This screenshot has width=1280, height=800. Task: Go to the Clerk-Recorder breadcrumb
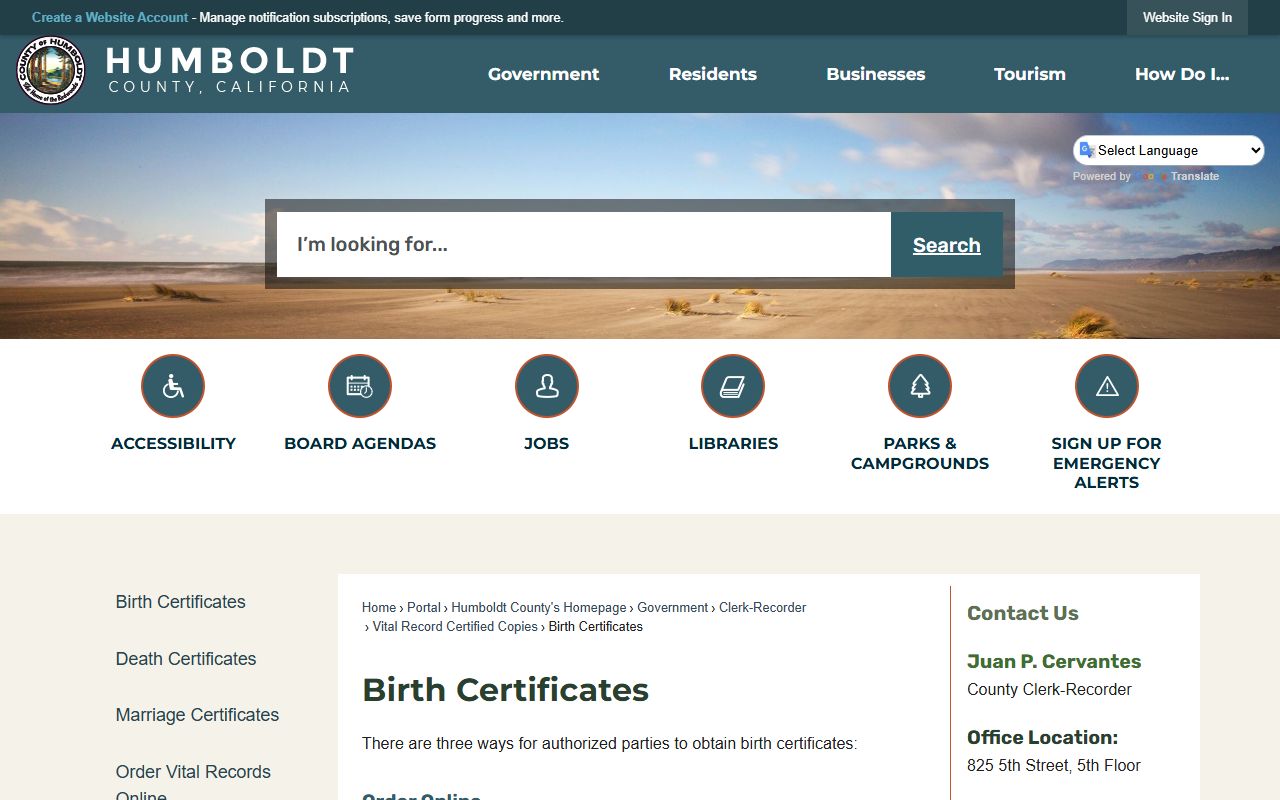coord(762,608)
